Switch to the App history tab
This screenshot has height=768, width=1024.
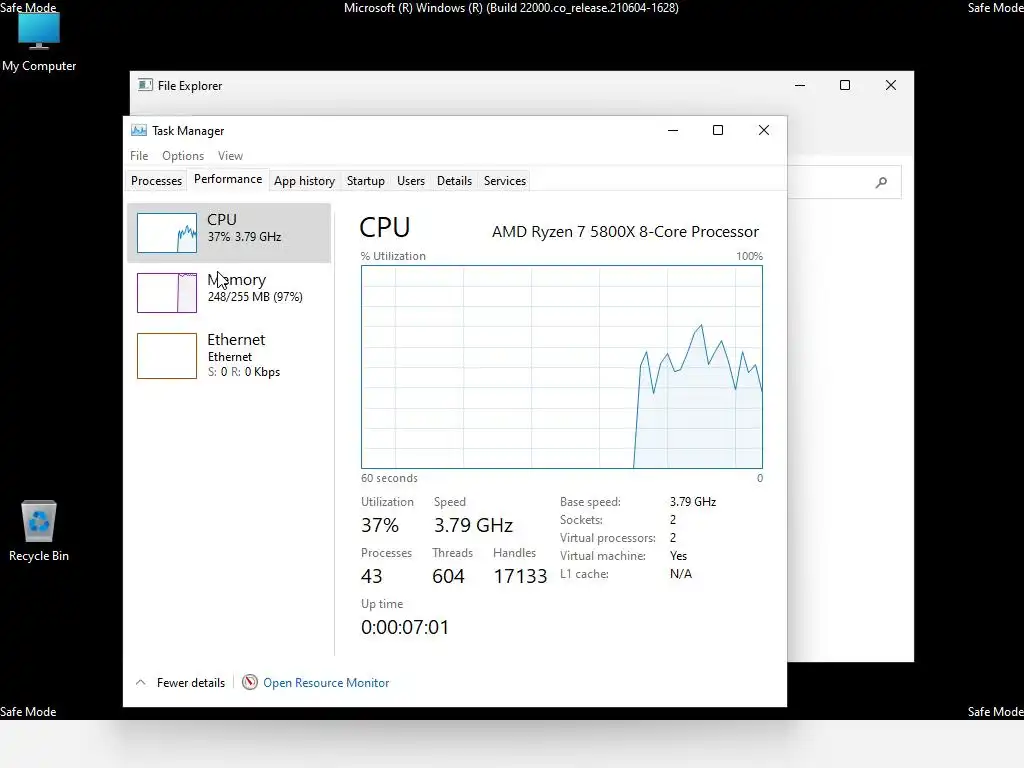(304, 181)
